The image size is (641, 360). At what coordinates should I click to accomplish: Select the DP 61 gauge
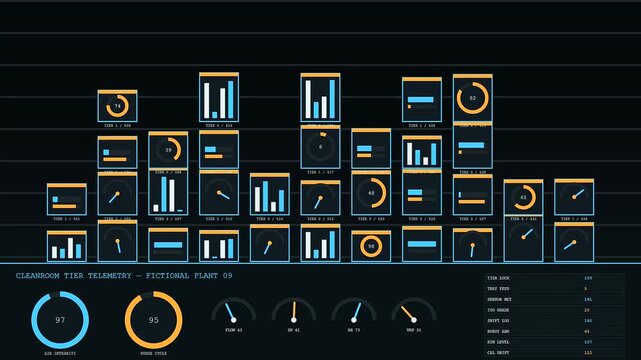click(x=294, y=315)
